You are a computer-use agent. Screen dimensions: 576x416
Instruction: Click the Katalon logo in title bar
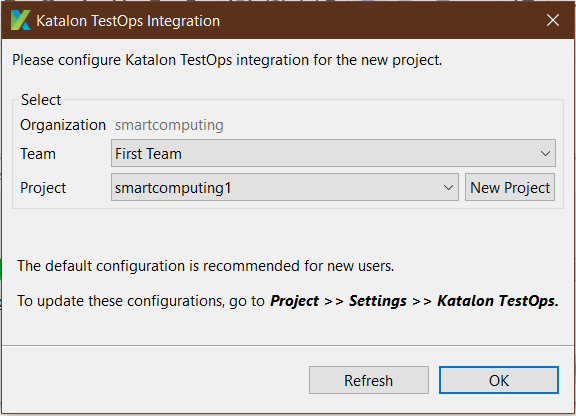[21, 20]
